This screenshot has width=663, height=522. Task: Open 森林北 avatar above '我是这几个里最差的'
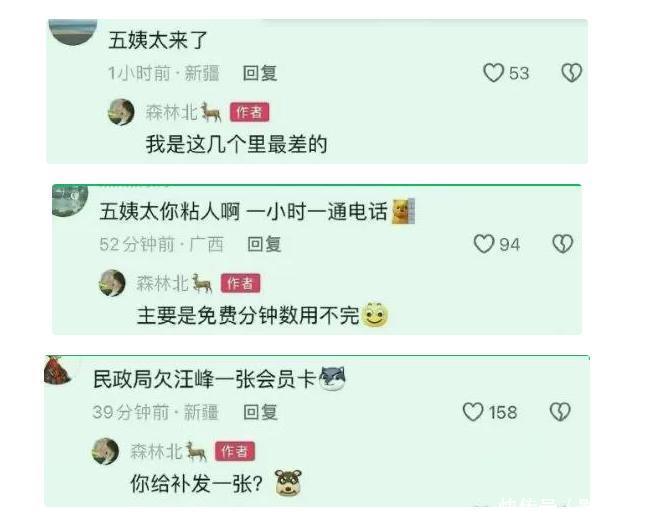click(x=121, y=112)
